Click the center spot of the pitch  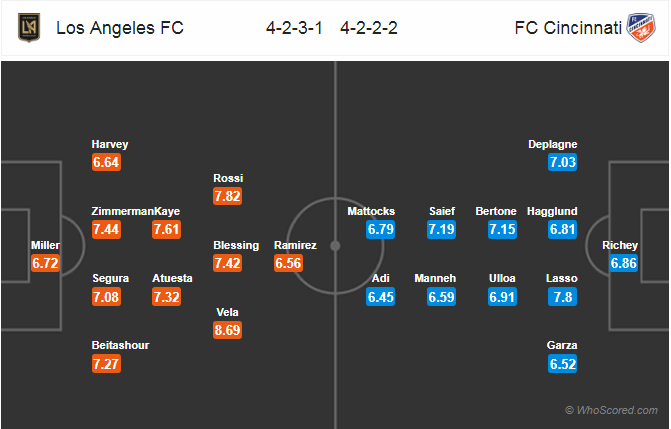pyautogui.click(x=336, y=246)
